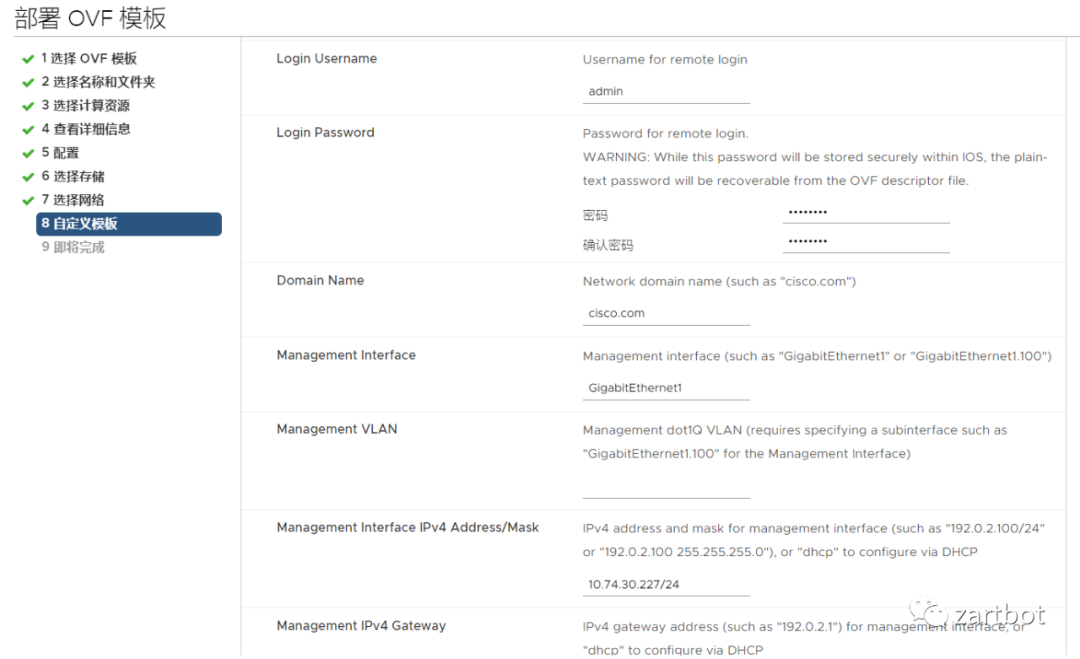Go to step 6 选择存储
The width and height of the screenshot is (1080, 659).
coord(73,176)
